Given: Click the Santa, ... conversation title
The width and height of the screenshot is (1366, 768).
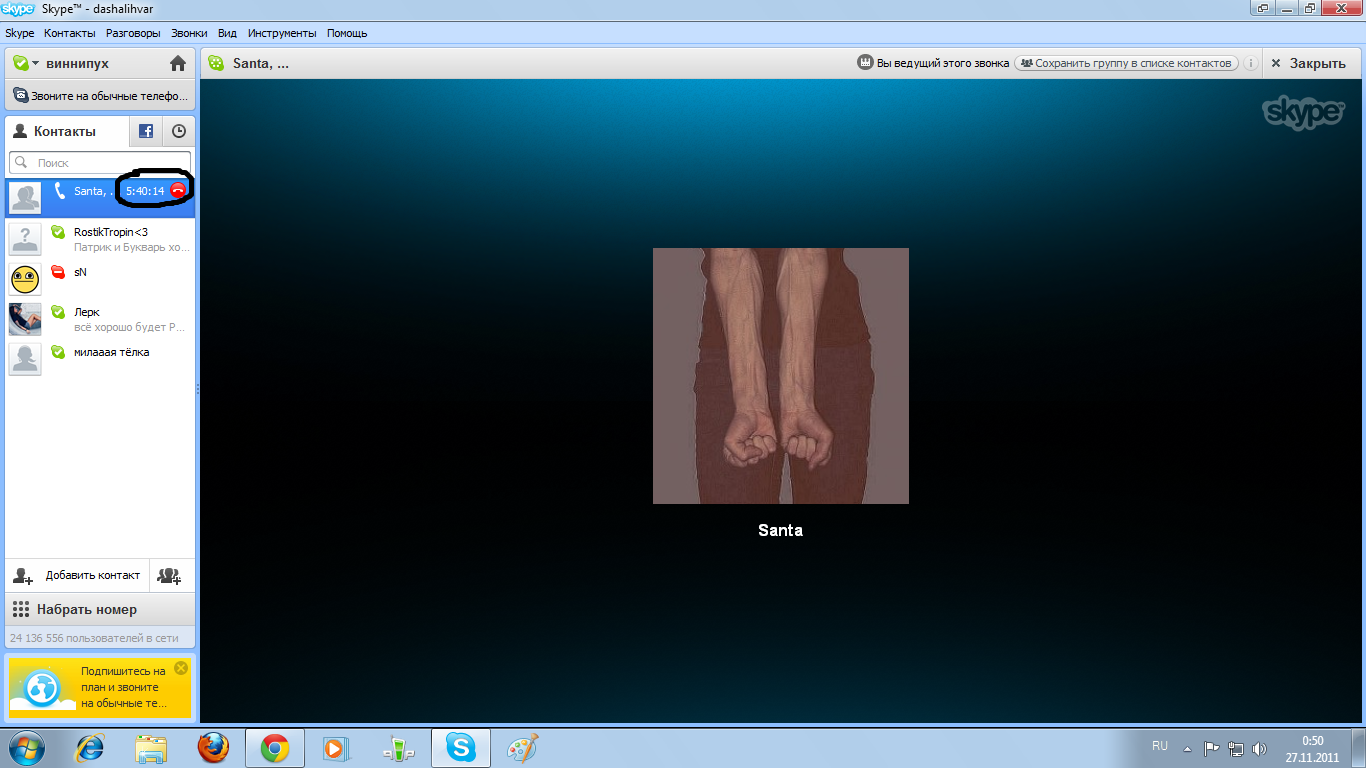Looking at the screenshot, I should [261, 63].
